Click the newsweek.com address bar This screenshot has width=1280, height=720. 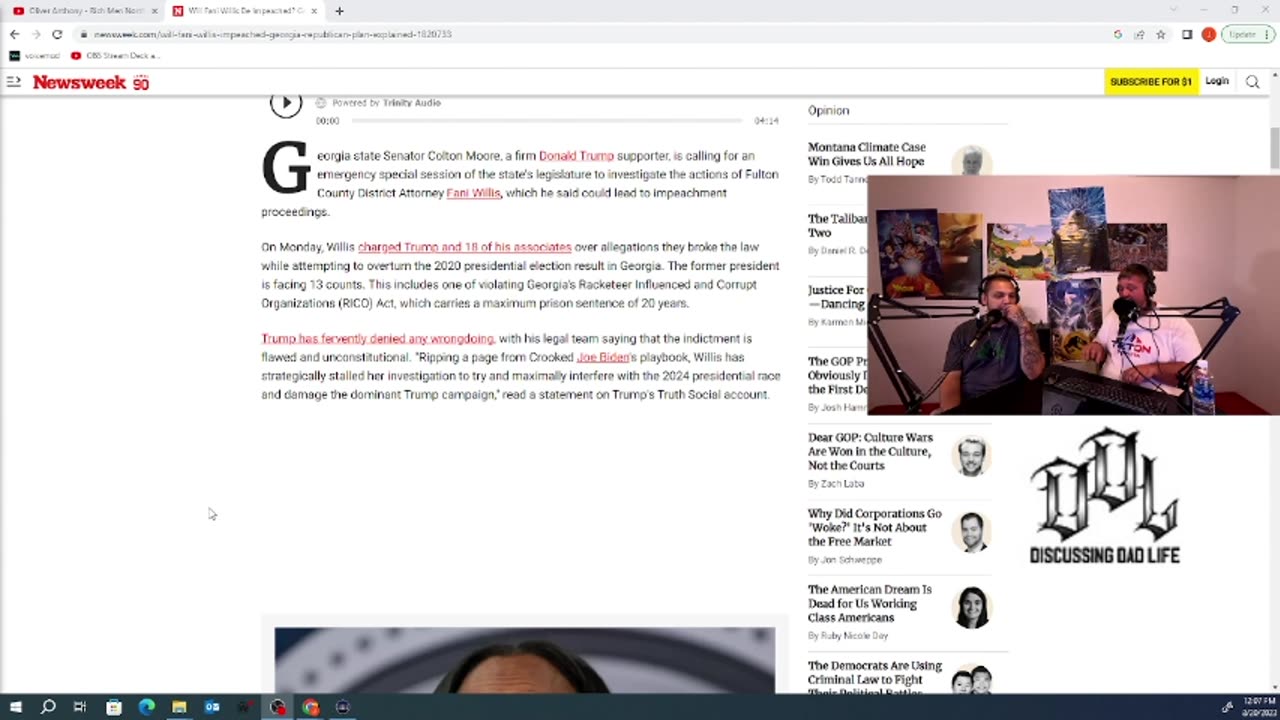tap(590, 34)
